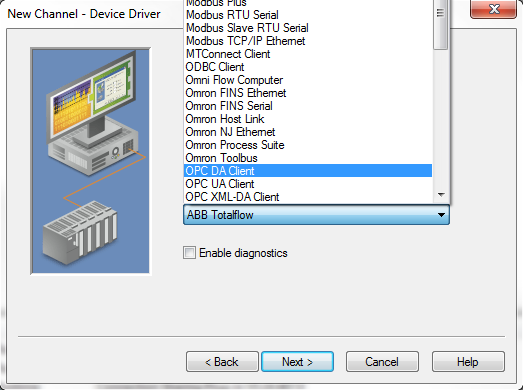Pick Omron Host Link driver
The width and height of the screenshot is (523, 390).
point(308,119)
